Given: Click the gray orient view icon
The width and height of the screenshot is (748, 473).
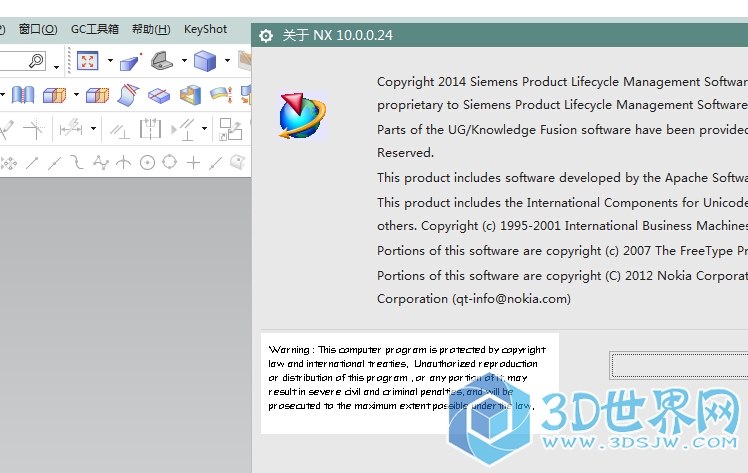Looking at the screenshot, I should pos(162,61).
